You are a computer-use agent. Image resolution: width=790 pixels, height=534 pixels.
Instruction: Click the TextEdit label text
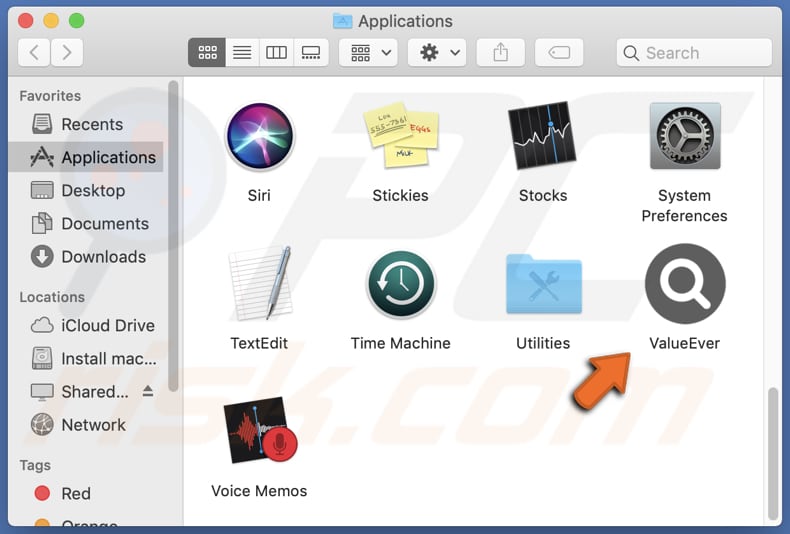pyautogui.click(x=259, y=343)
